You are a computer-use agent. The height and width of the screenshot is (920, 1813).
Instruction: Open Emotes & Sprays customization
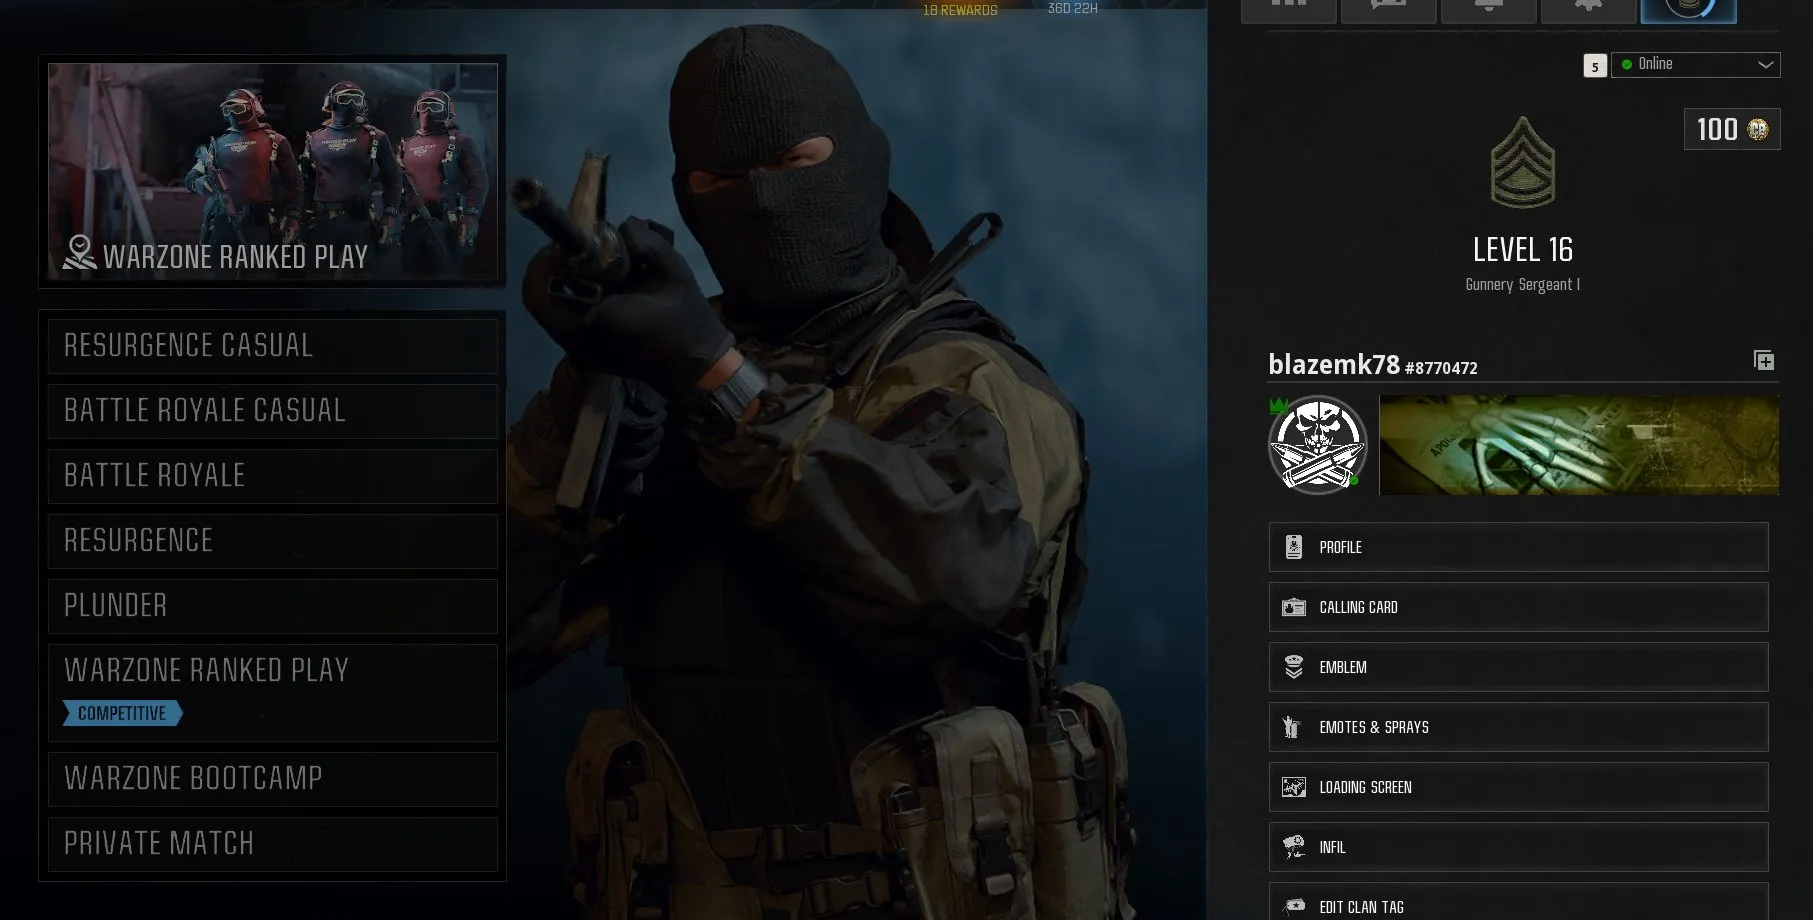(1518, 727)
